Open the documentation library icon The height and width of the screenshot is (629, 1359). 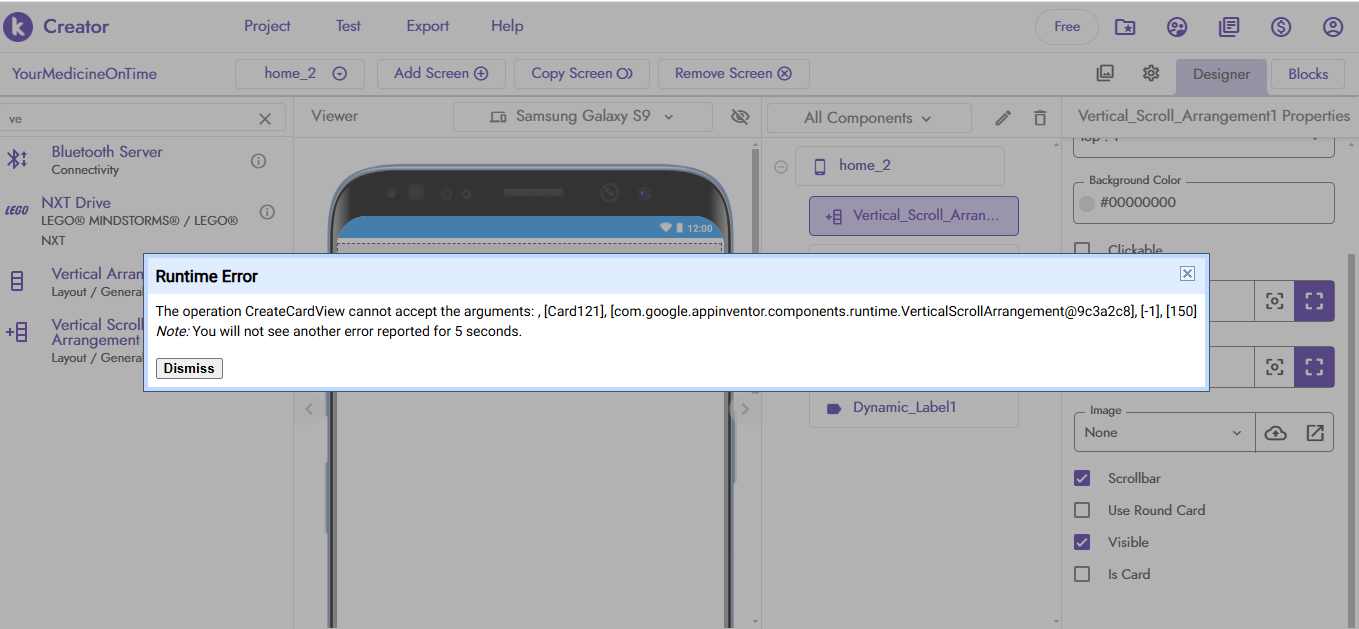pyautogui.click(x=1229, y=27)
